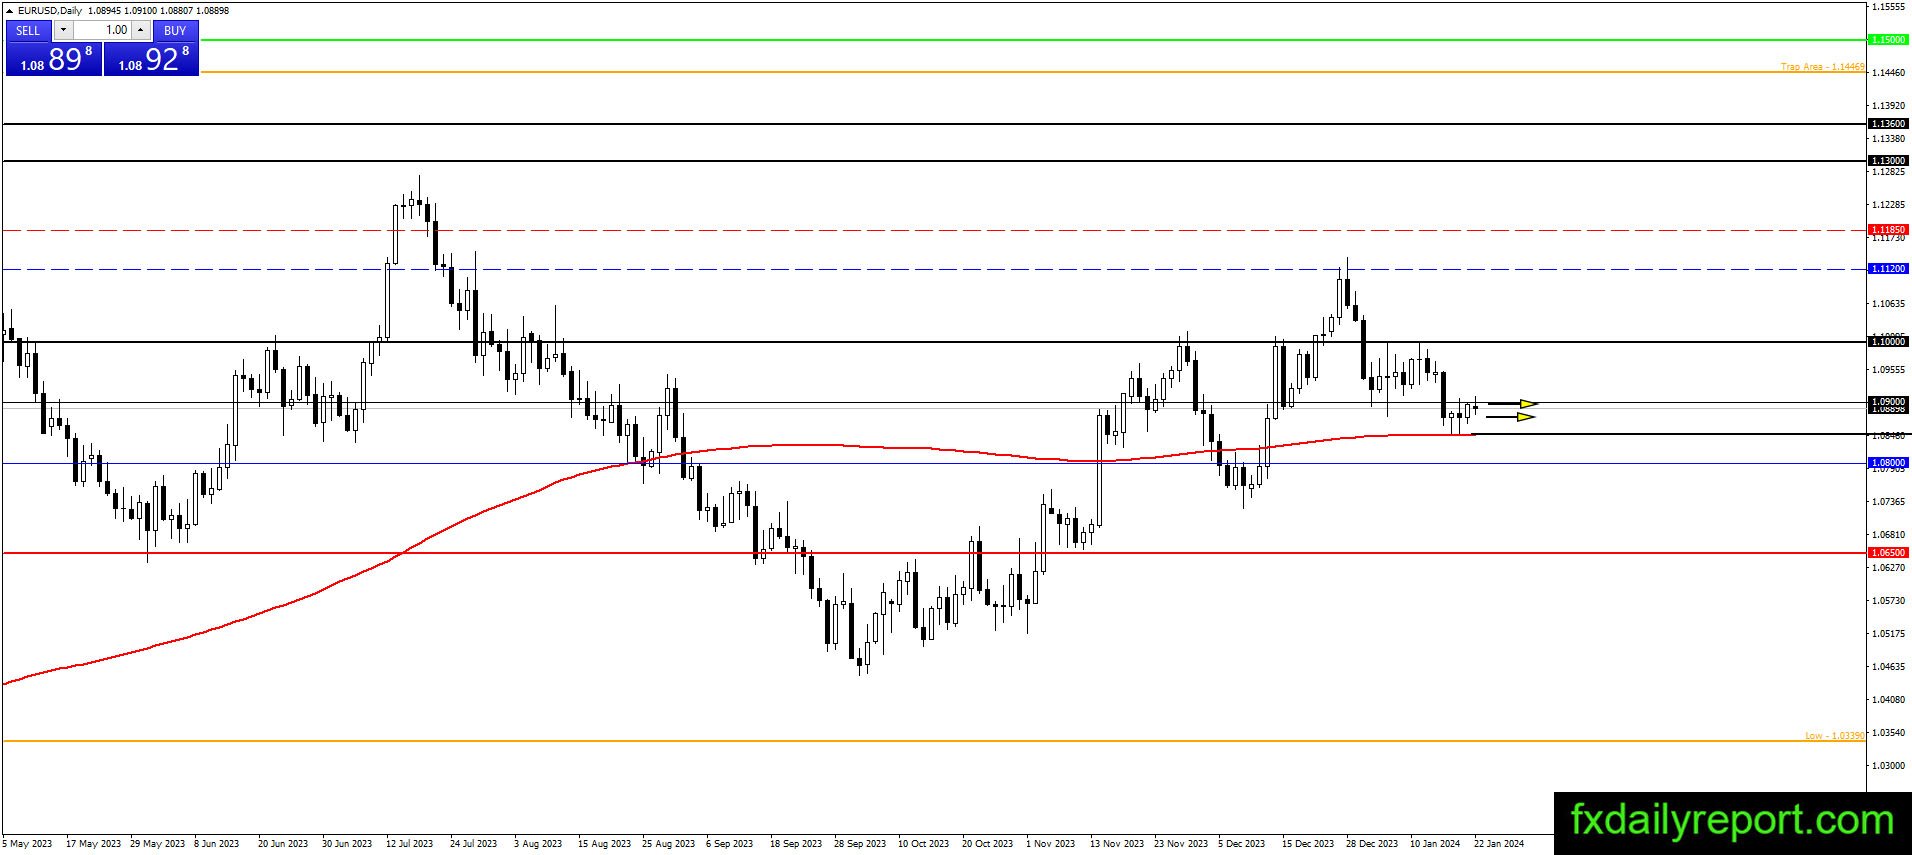Select the orange Low 1.03390 label

[x=1834, y=736]
